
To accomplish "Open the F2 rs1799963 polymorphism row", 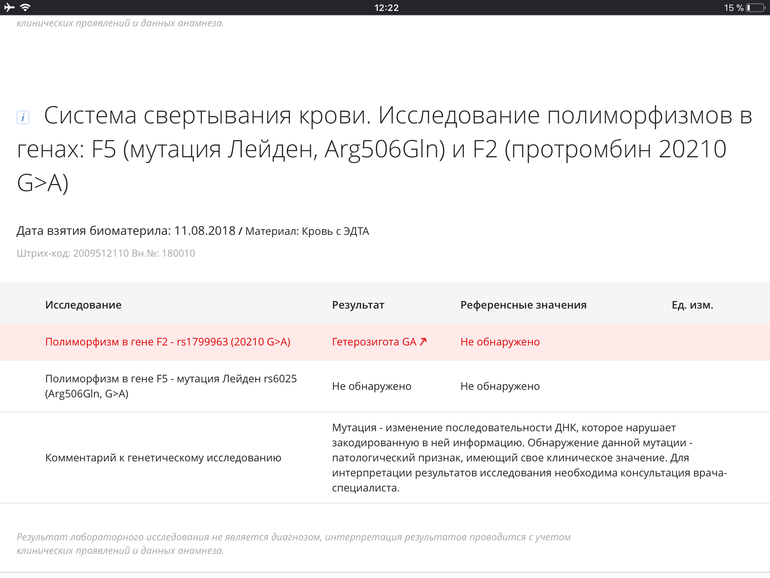I will click(167, 342).
